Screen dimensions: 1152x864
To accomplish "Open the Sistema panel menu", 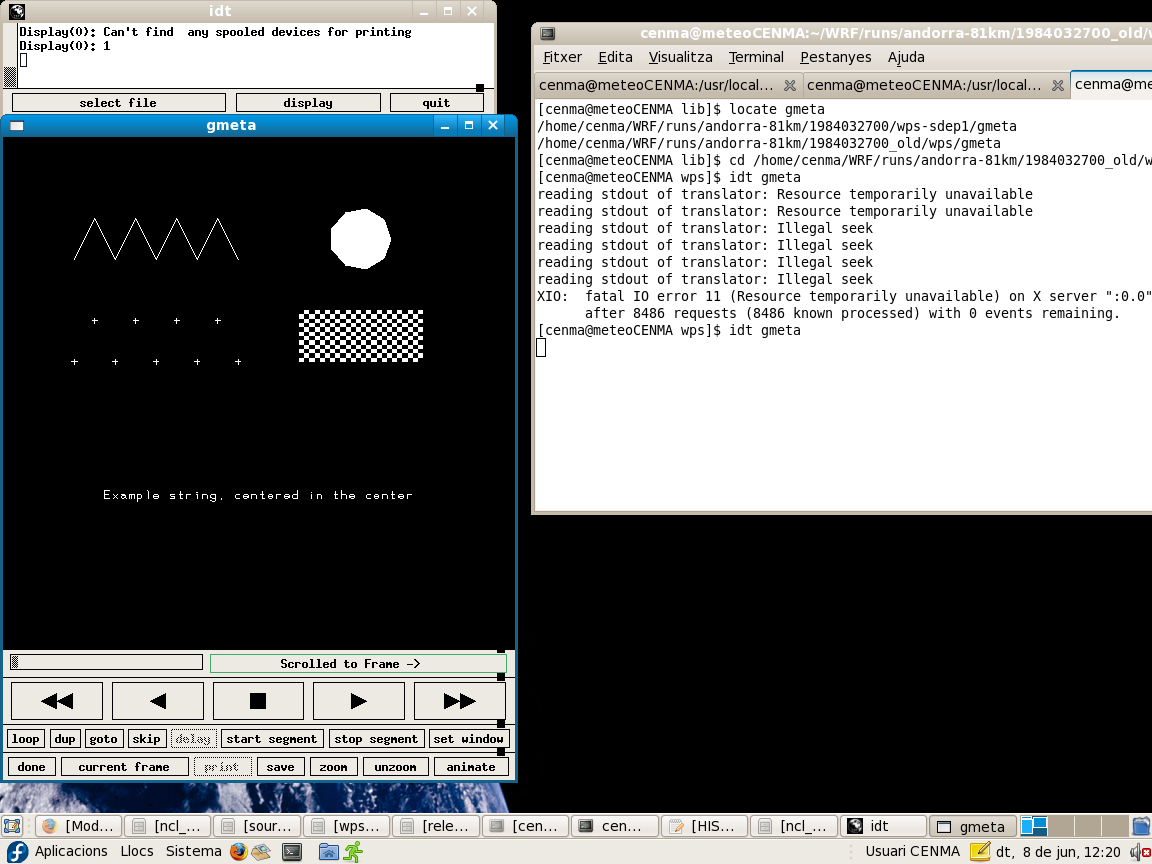I will [193, 852].
